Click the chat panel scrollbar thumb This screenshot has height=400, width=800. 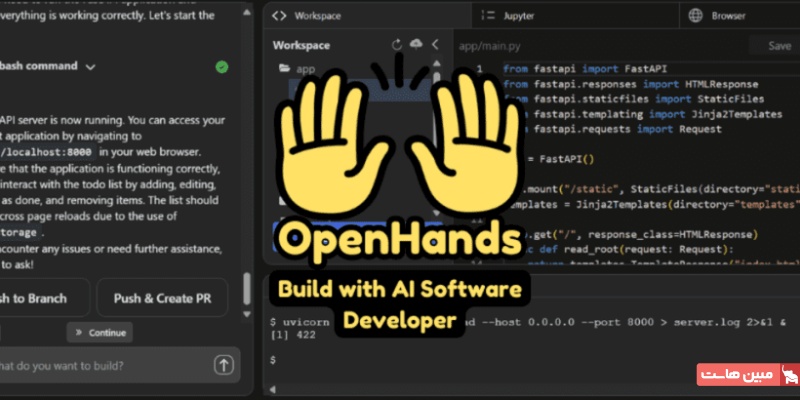[247, 288]
